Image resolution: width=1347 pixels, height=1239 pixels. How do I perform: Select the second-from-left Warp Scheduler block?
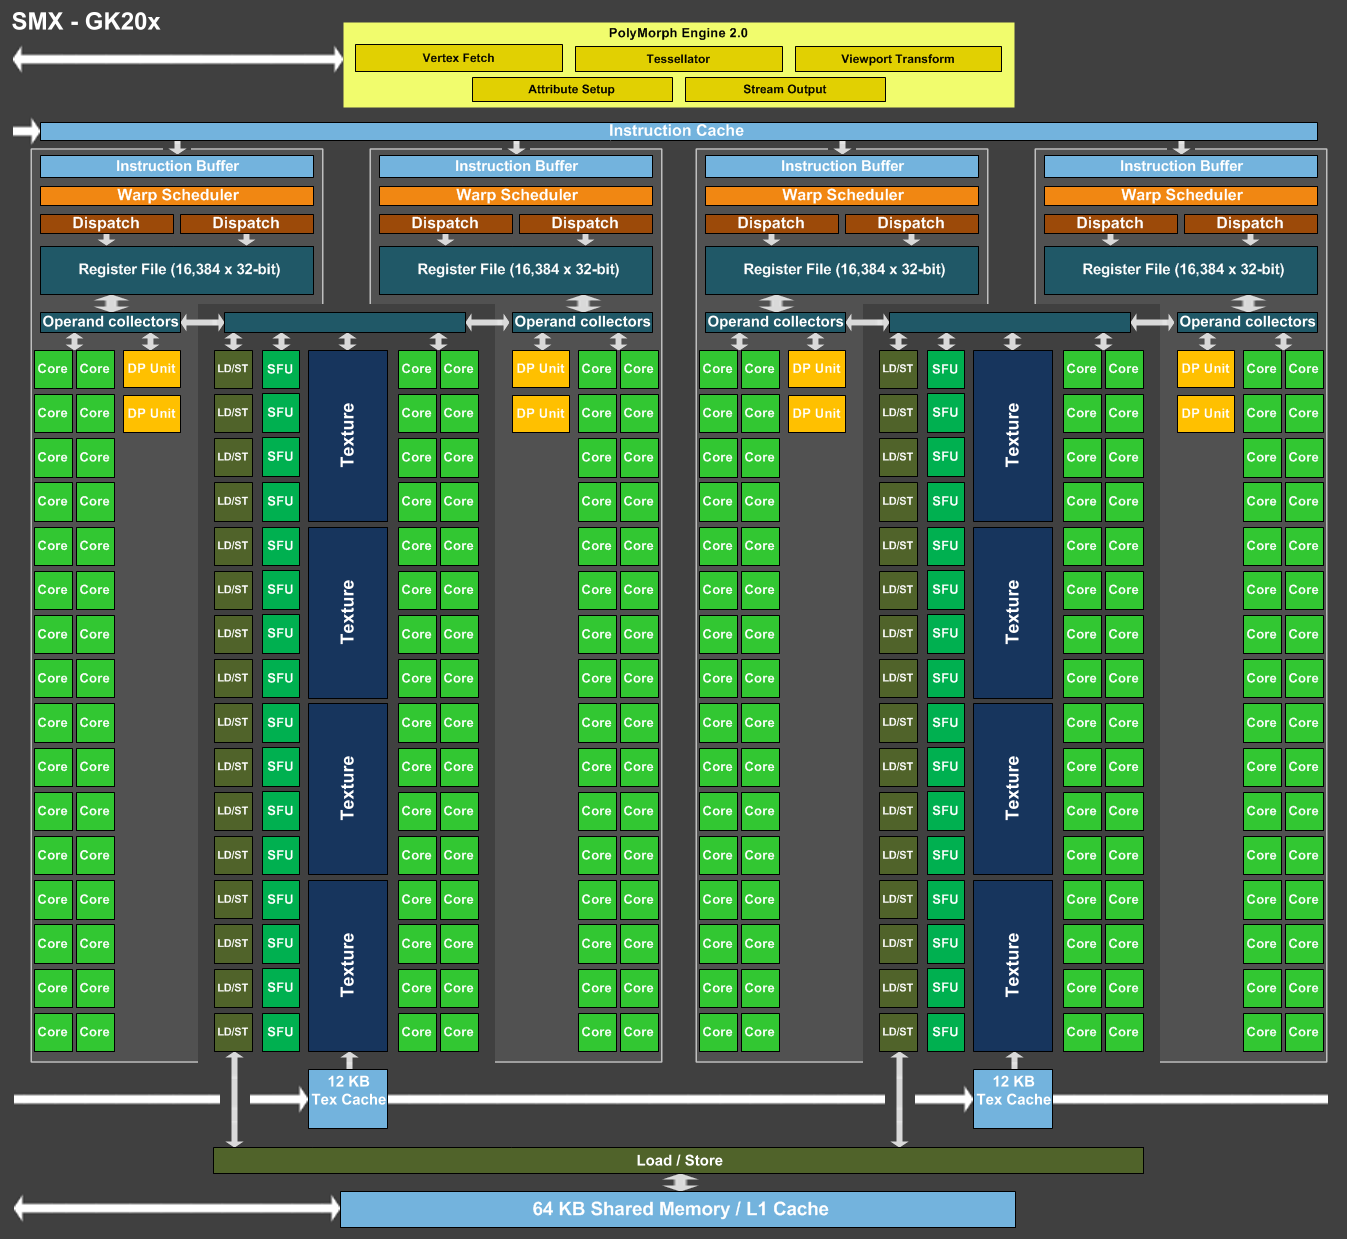point(516,196)
